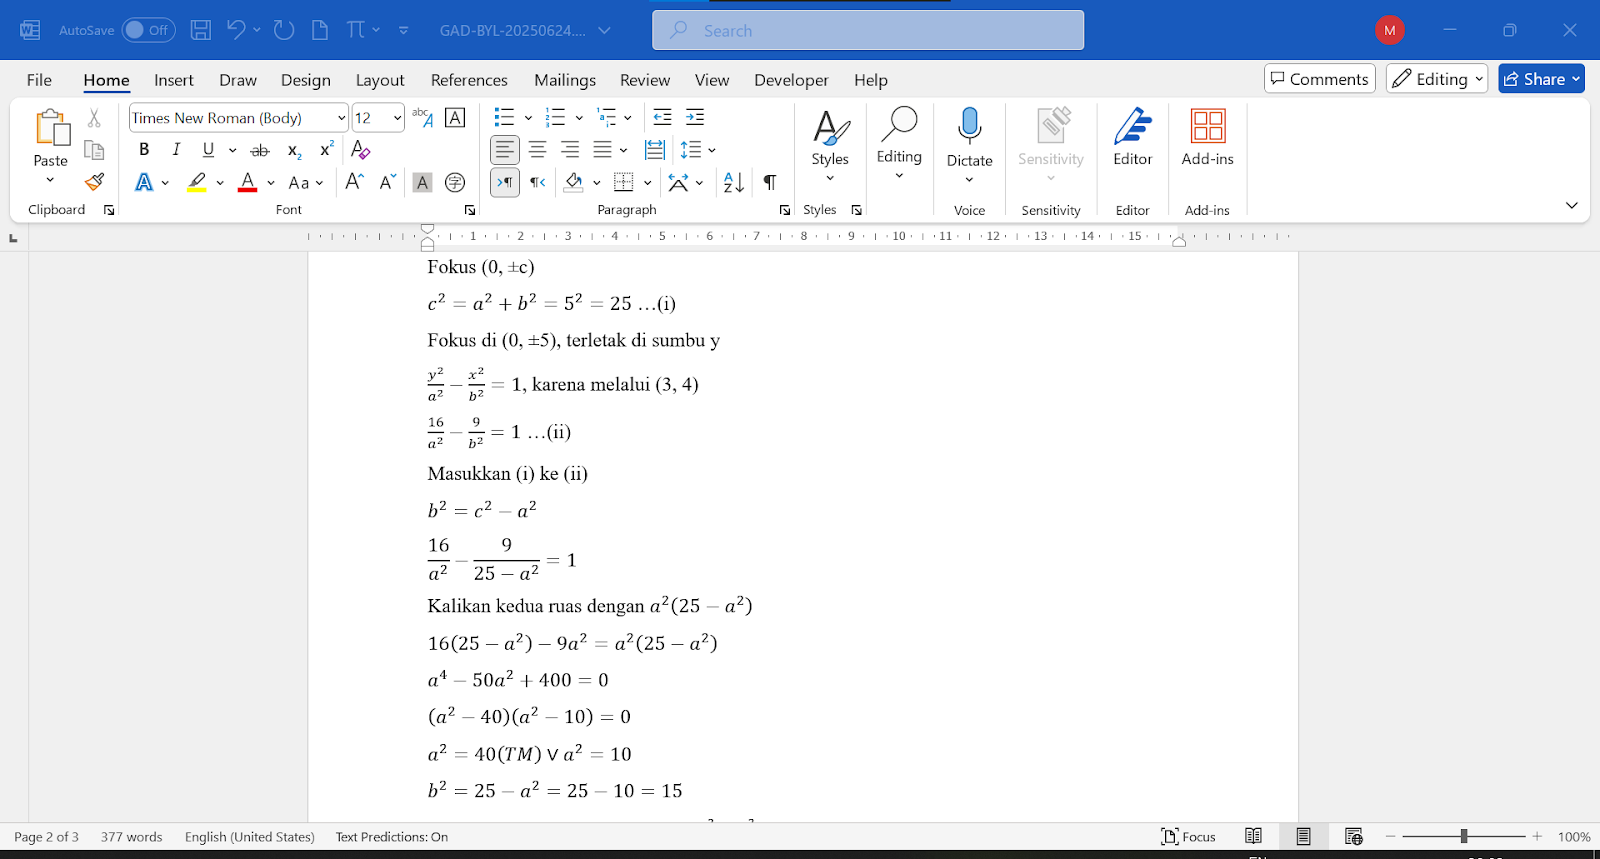Switch to the Developer tab
Screen dimensions: 1600x859
[x=791, y=80]
